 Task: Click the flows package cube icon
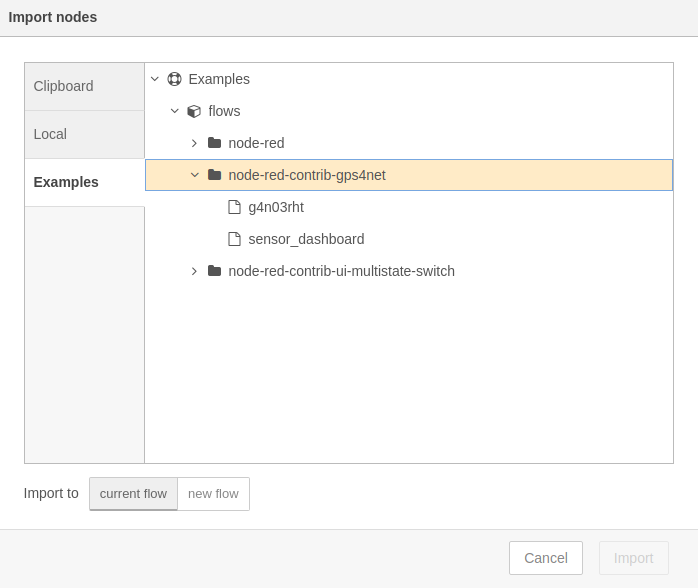[194, 111]
